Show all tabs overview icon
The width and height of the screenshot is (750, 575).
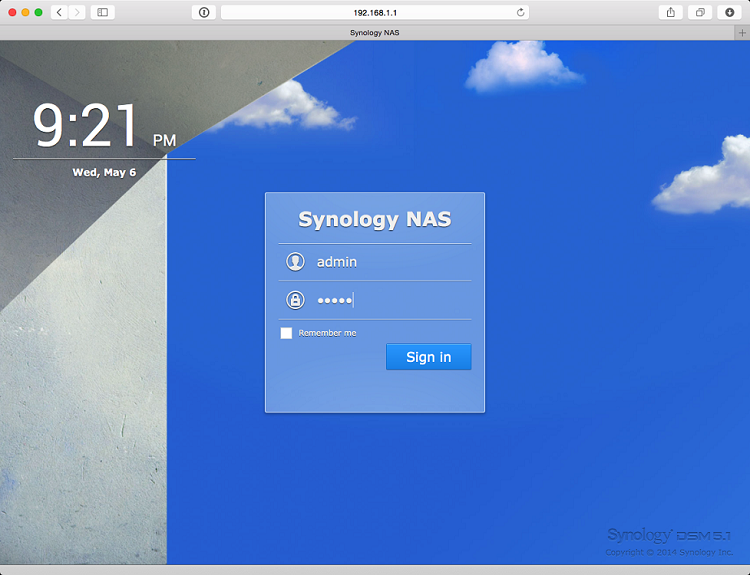[700, 12]
